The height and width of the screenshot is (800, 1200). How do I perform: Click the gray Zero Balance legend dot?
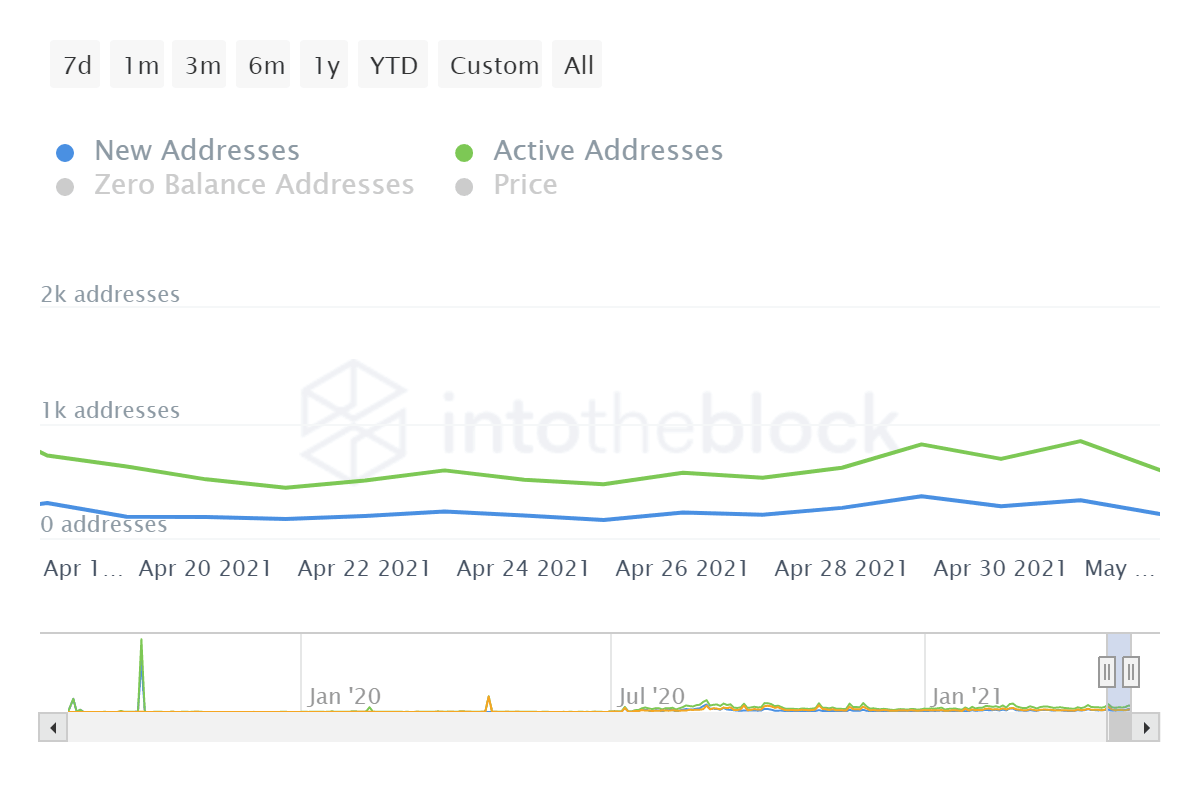click(x=65, y=187)
